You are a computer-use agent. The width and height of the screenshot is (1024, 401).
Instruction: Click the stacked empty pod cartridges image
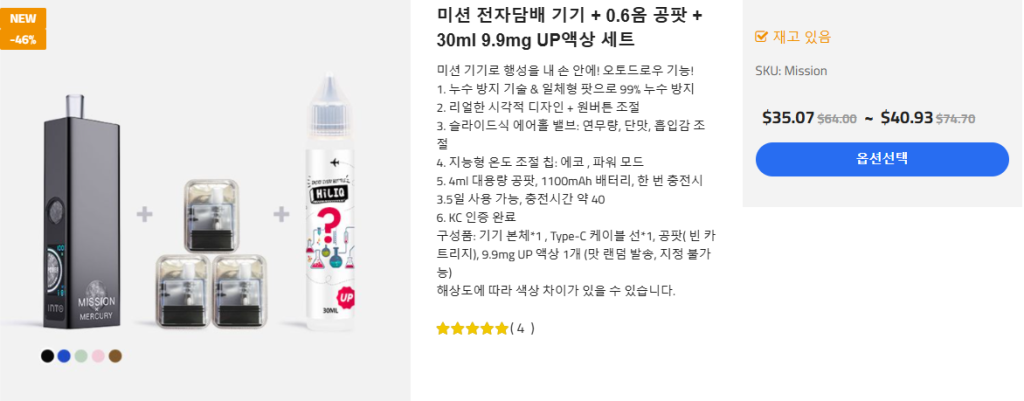tap(206, 252)
